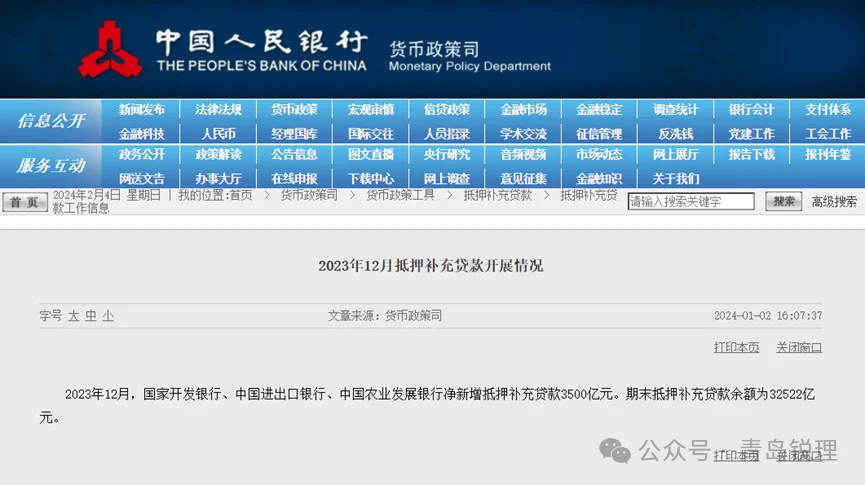865x485 pixels.
Task: Open the 金融稳定 section
Action: 599,110
